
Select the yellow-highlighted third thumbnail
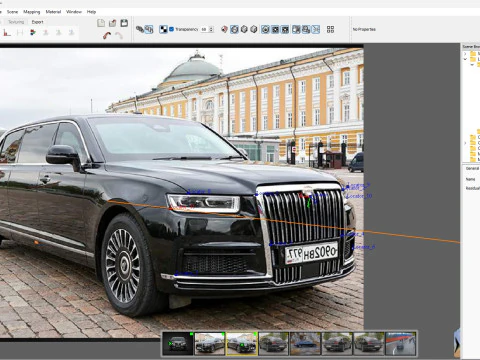pyautogui.click(x=242, y=343)
